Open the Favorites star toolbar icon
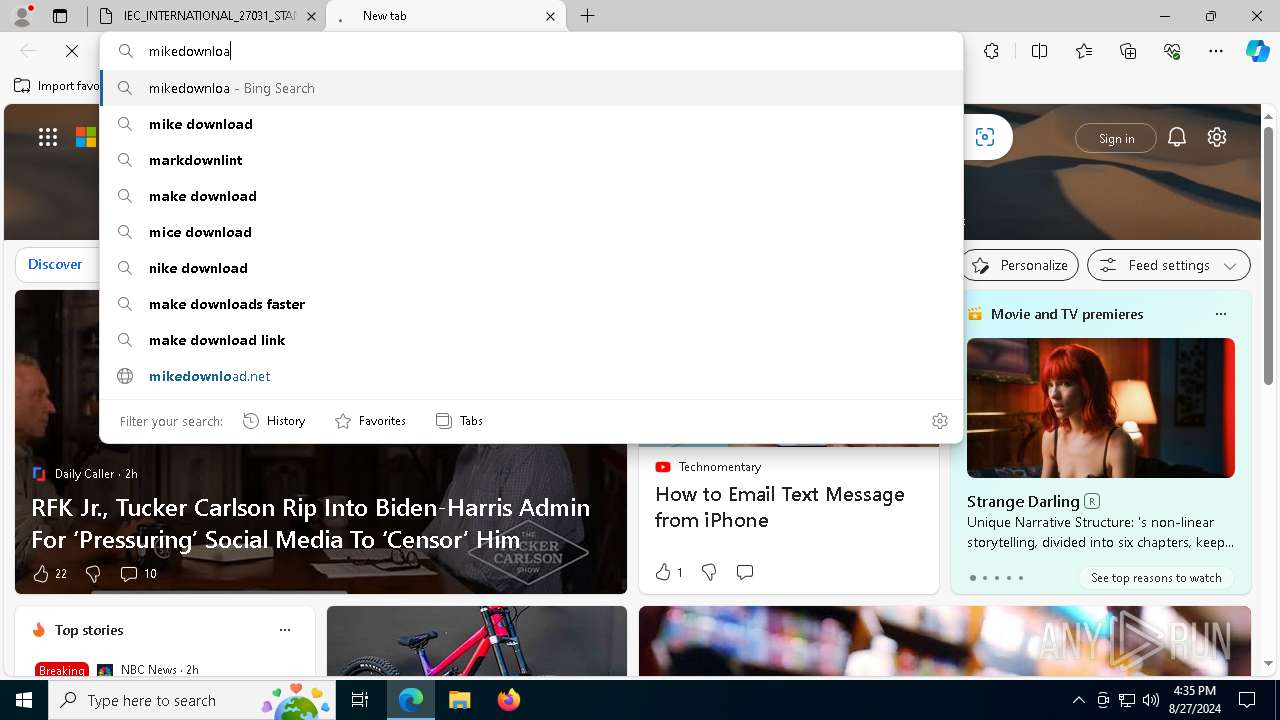Screen dimensions: 1280x720 coord(1084,51)
